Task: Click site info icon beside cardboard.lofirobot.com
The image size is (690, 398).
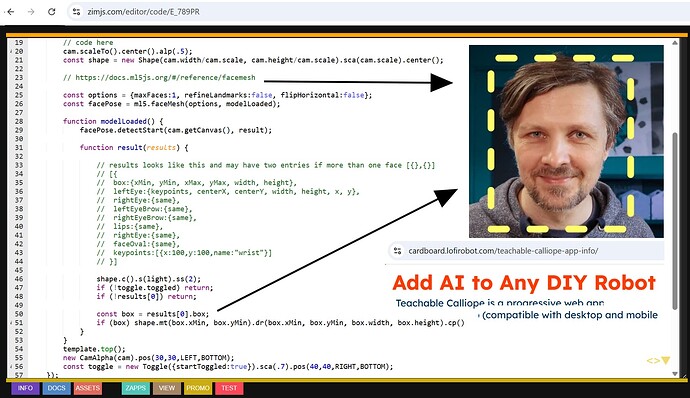Action: click(x=398, y=251)
